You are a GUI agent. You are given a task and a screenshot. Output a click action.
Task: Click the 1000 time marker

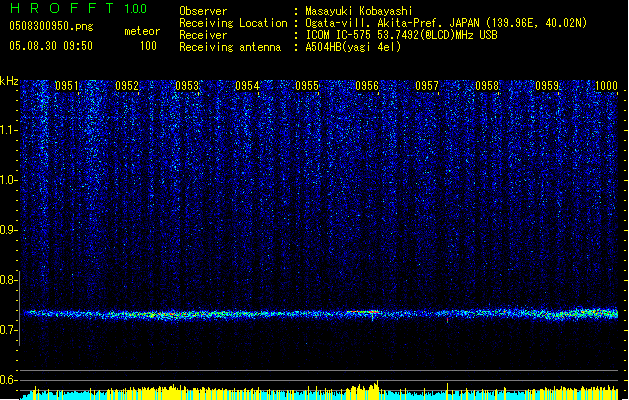606,86
